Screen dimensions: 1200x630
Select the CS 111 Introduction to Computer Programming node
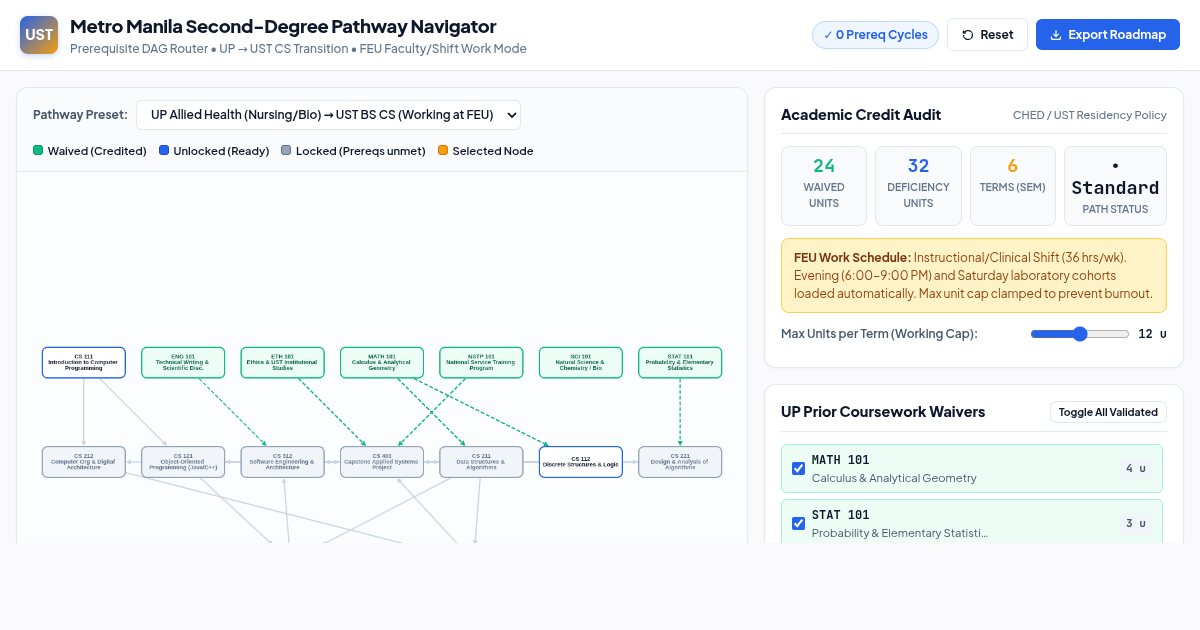coord(84,362)
